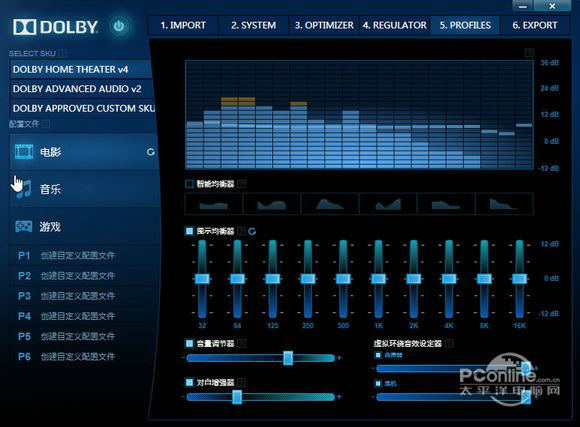Reset the 电影 profile with its refresh icon
Screen dimensions: 580x427
point(151,152)
